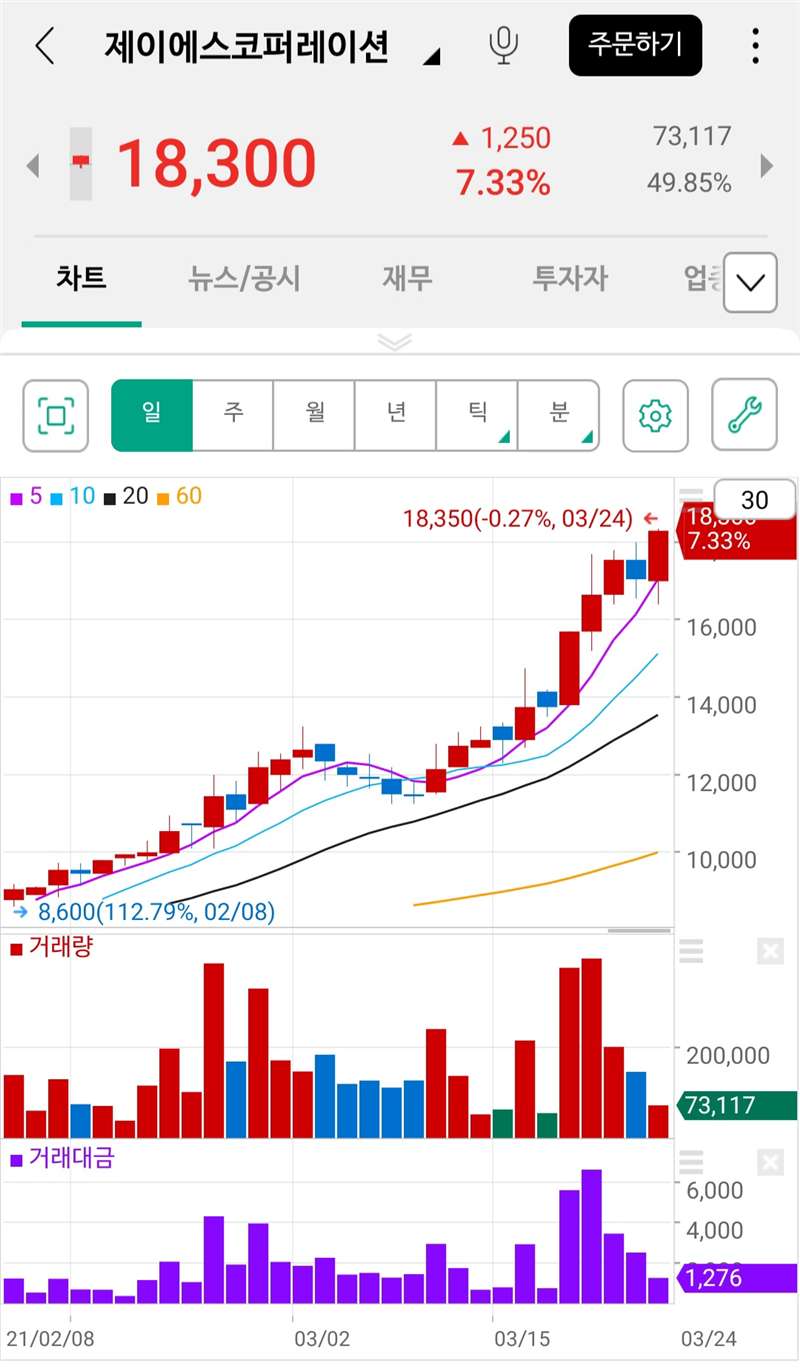Switch to the 차트 tab
This screenshot has height=1368, width=800.
(x=81, y=278)
